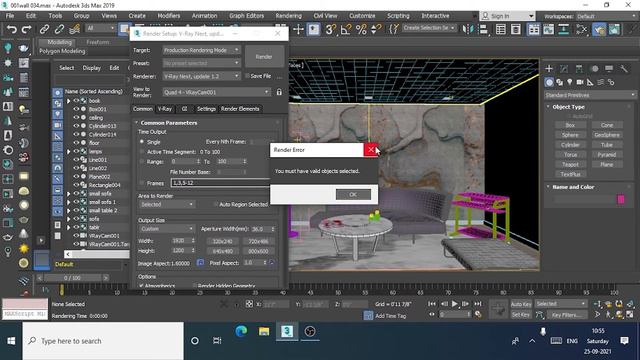This screenshot has height=360, width=640.
Task: Select the Active Time Segment radio
Action: (142, 151)
